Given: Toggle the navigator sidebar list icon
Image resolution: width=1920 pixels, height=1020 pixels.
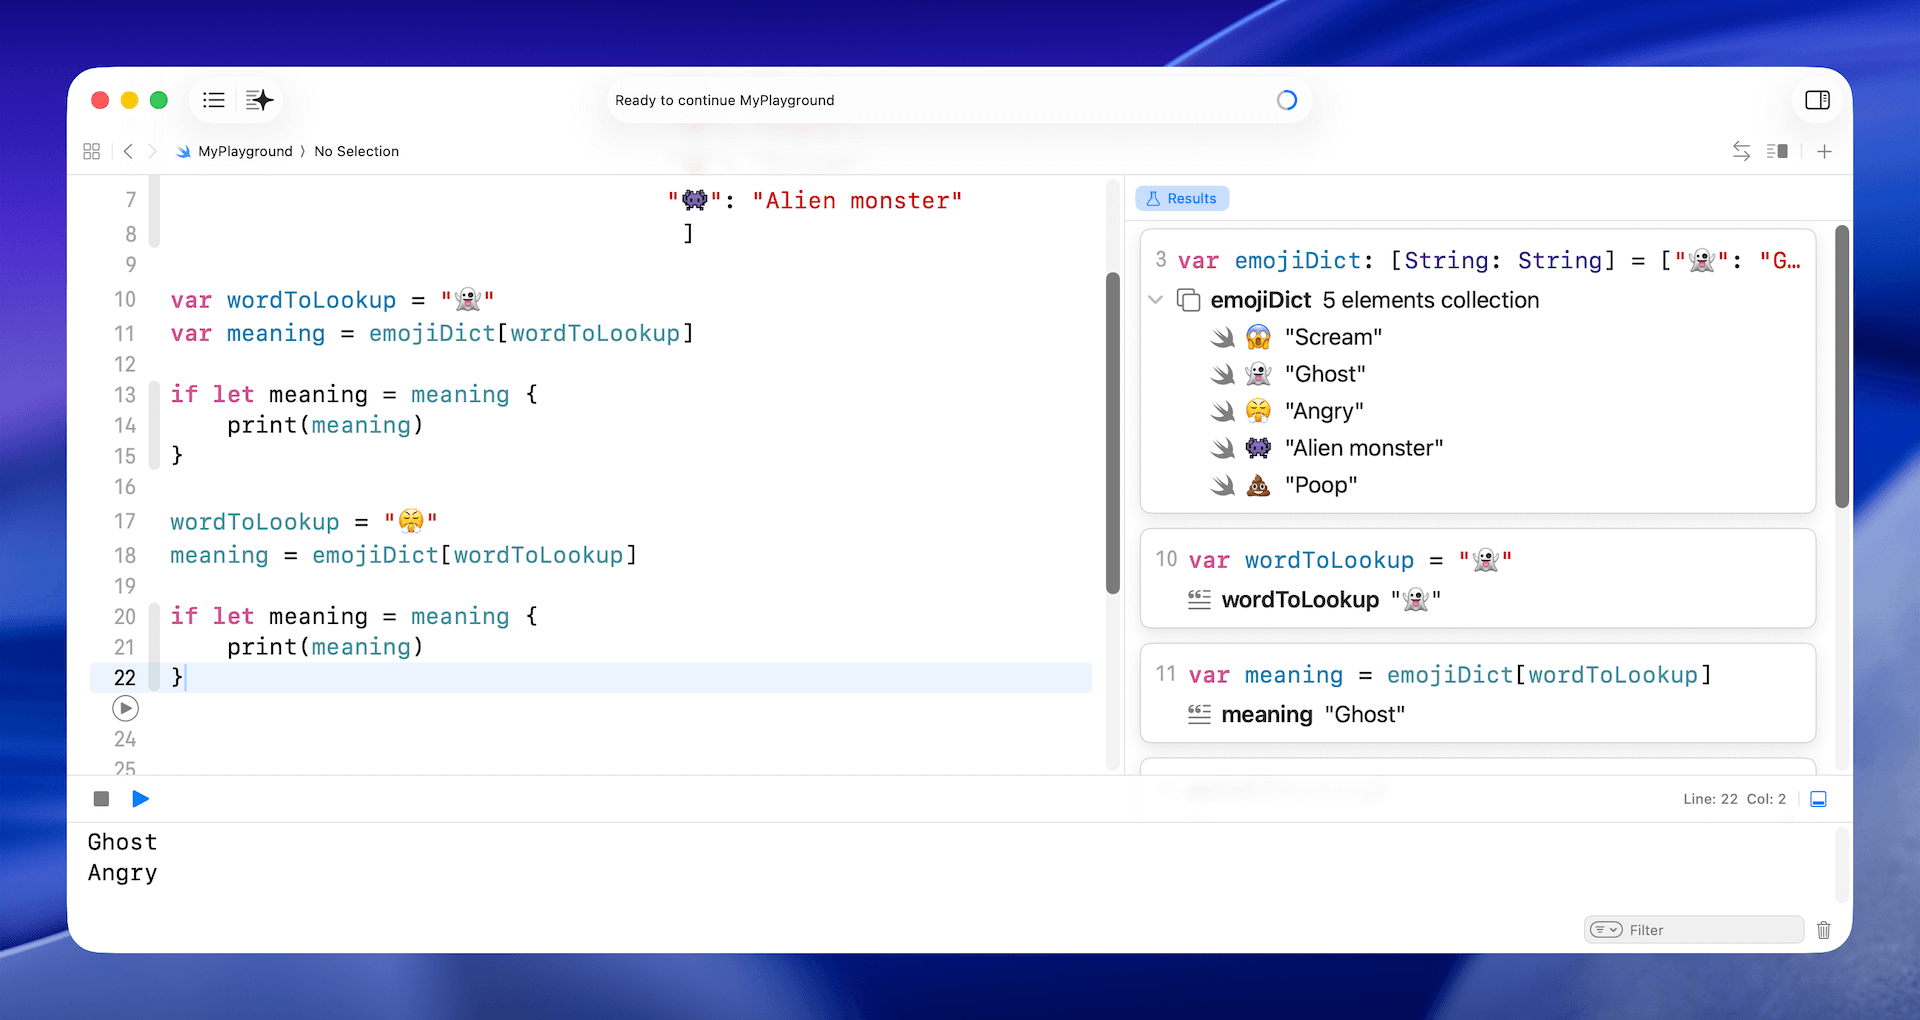Looking at the screenshot, I should (x=213, y=100).
